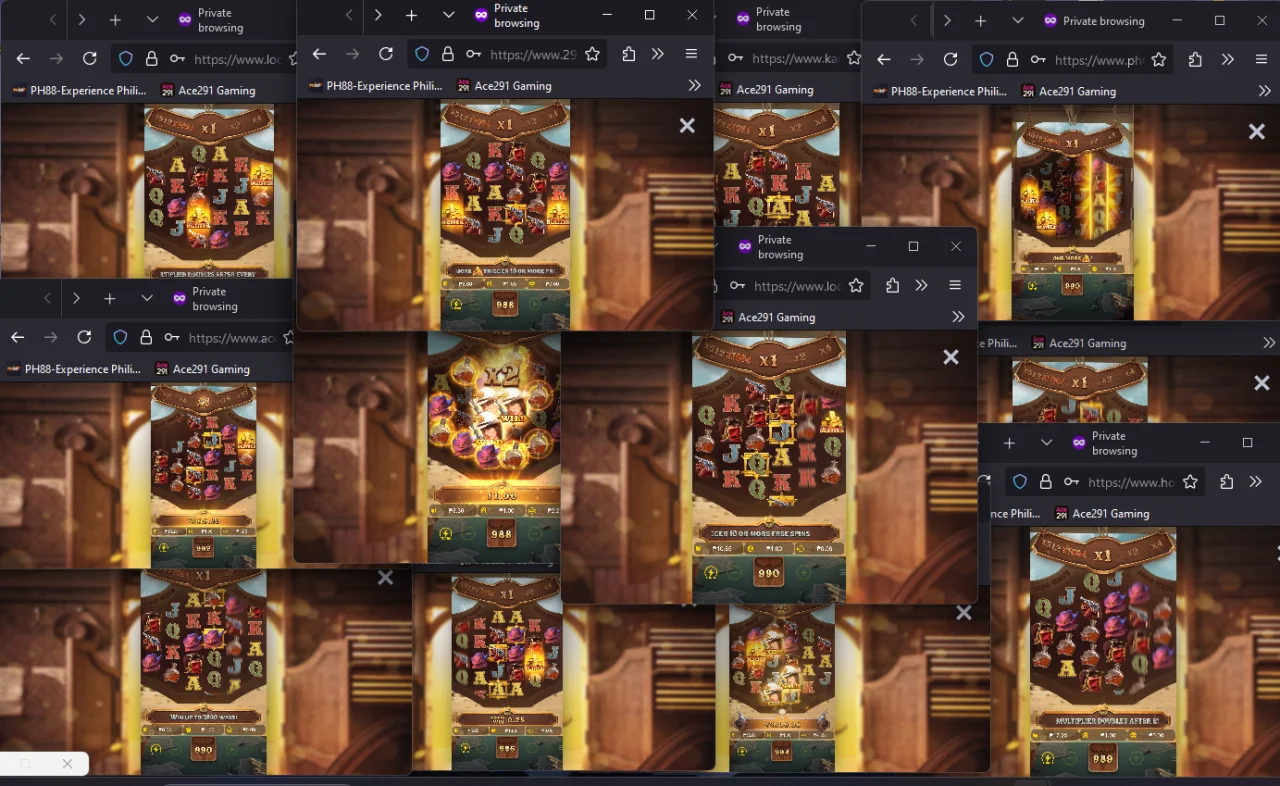Expand the tab list in top-center window

[x=448, y=15]
